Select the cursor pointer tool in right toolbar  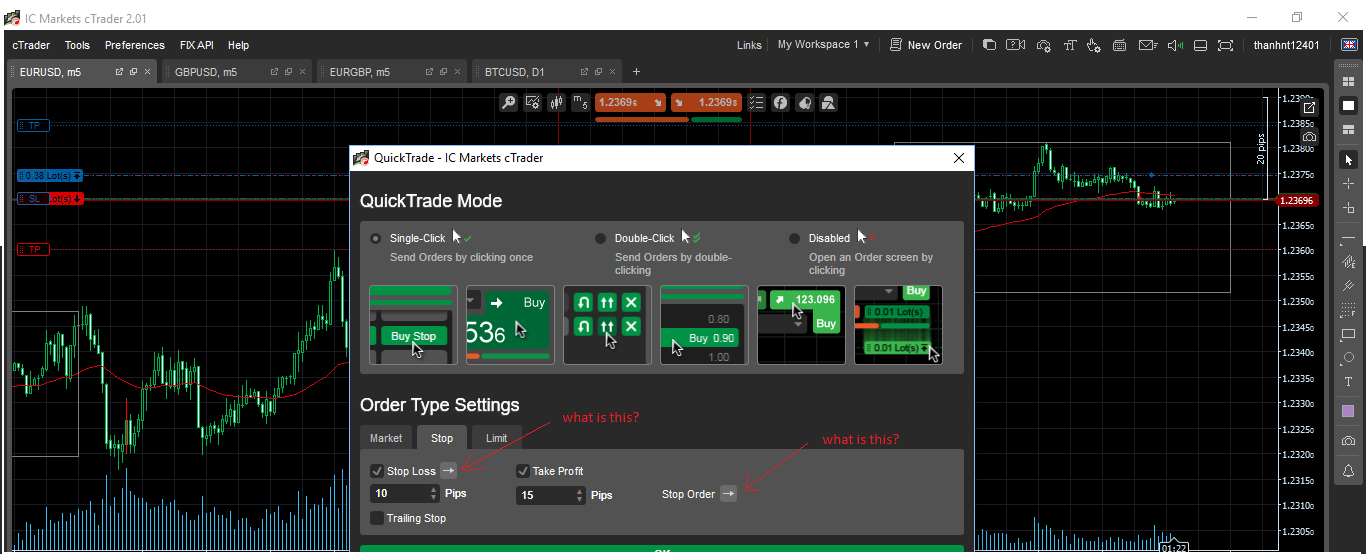pyautogui.click(x=1349, y=160)
